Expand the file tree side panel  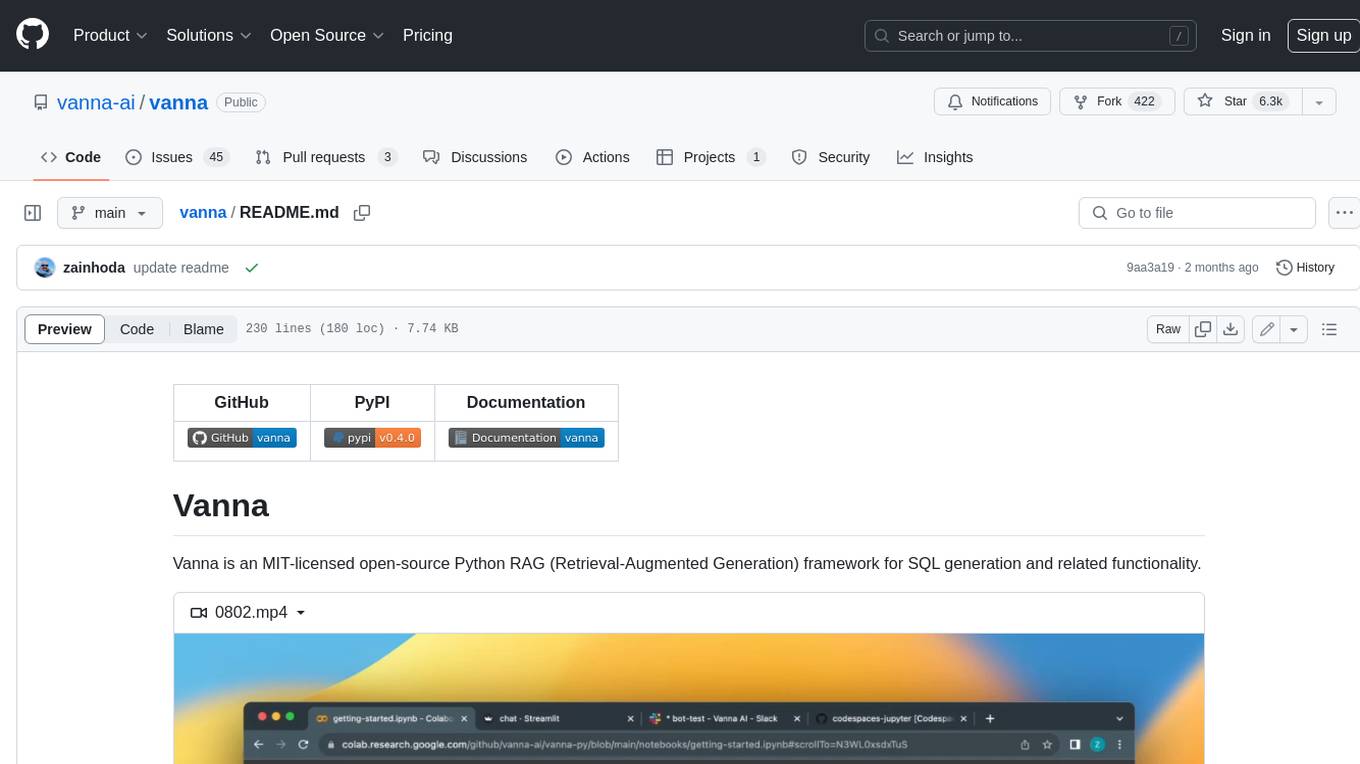click(x=33, y=213)
